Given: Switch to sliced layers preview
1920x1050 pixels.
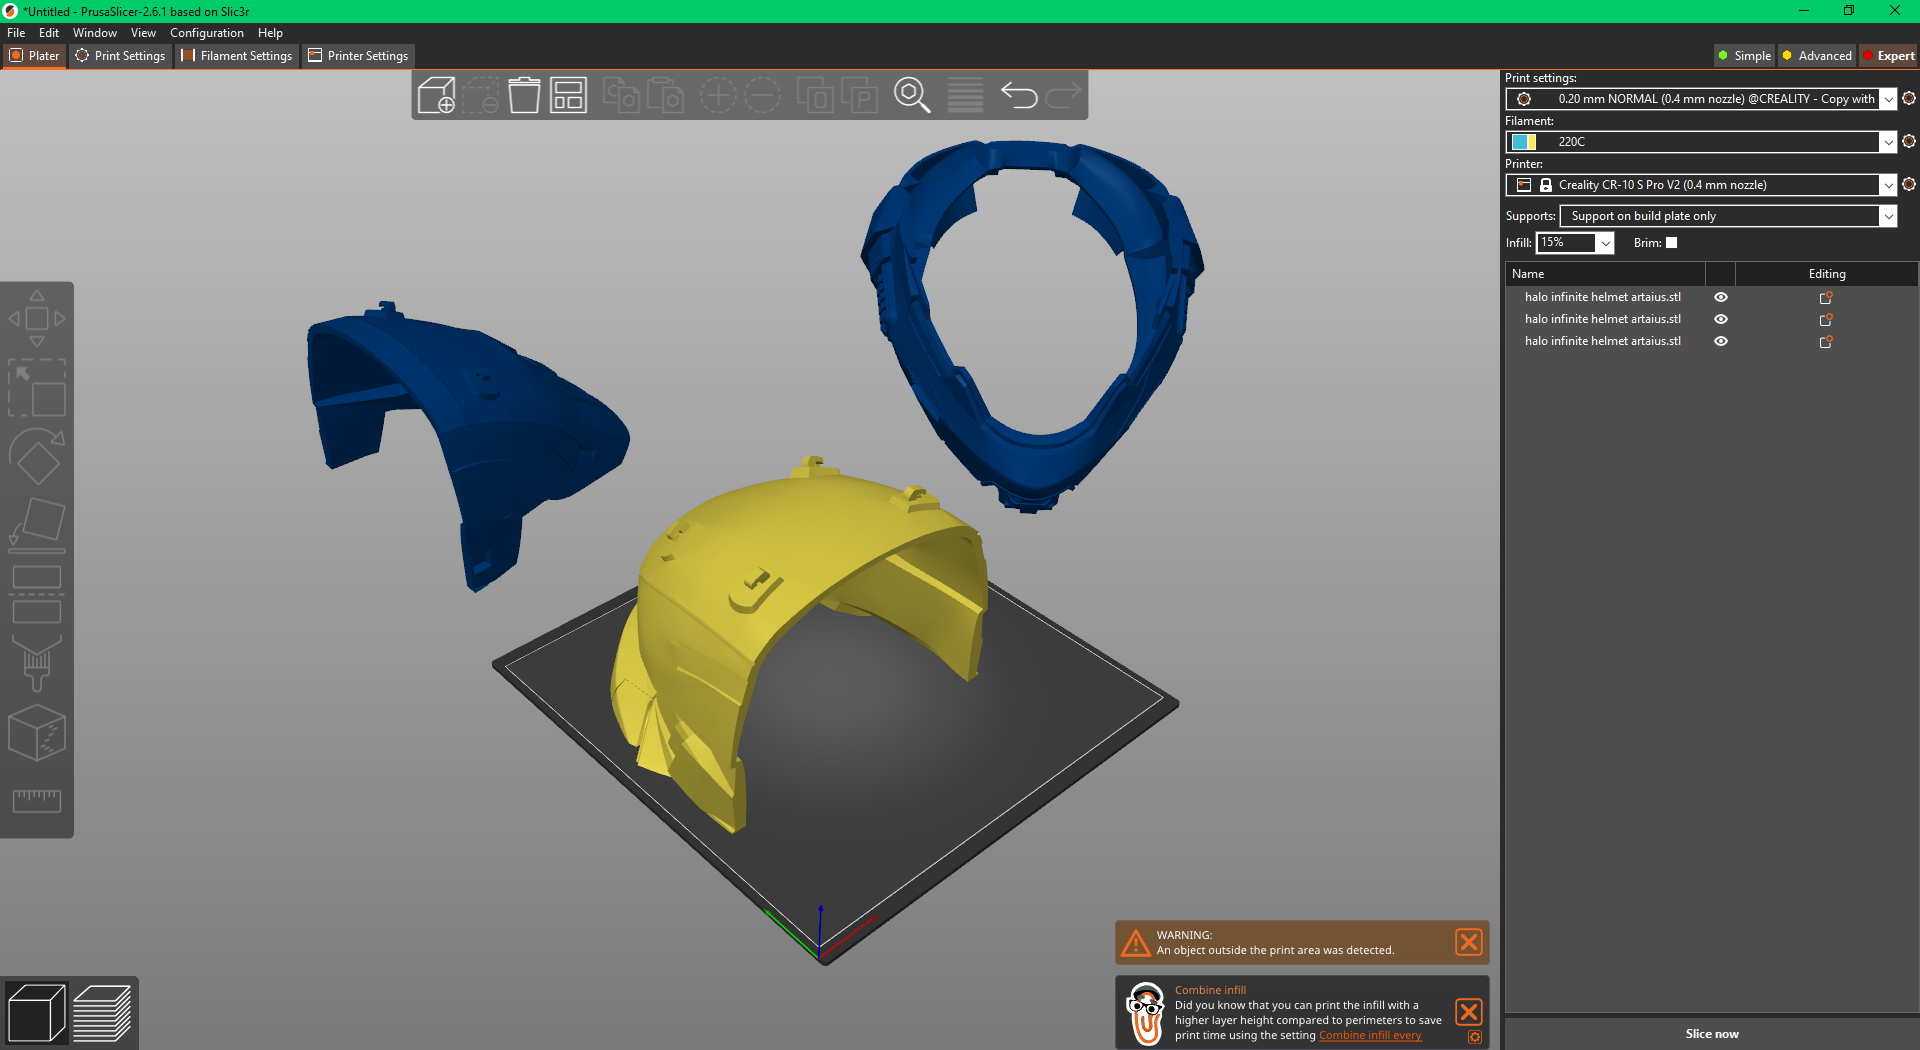Looking at the screenshot, I should coord(102,1012).
